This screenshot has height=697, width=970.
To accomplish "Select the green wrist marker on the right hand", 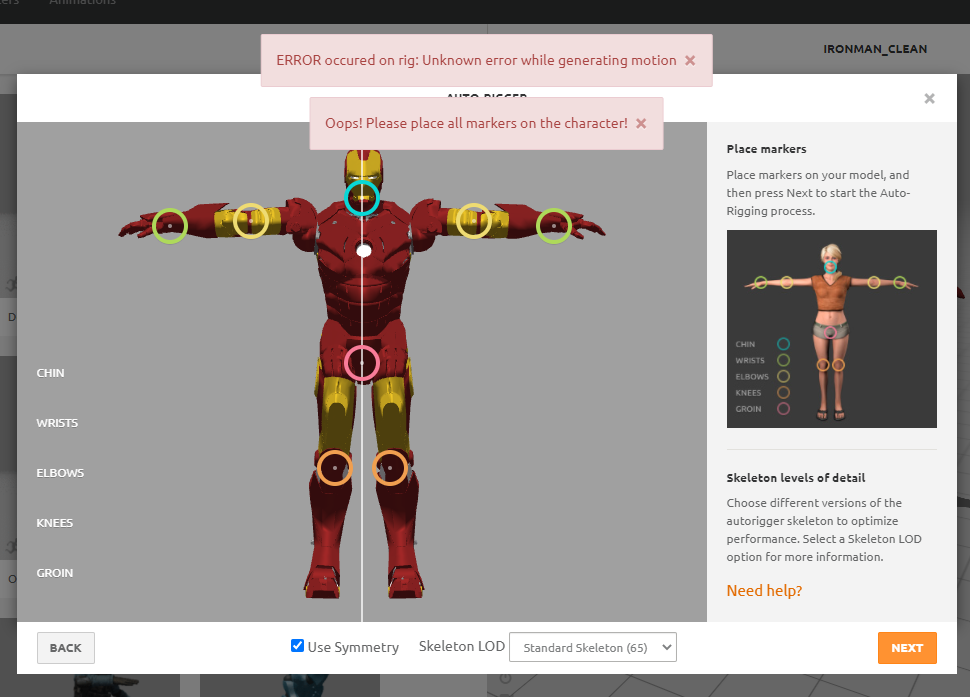I will [554, 226].
